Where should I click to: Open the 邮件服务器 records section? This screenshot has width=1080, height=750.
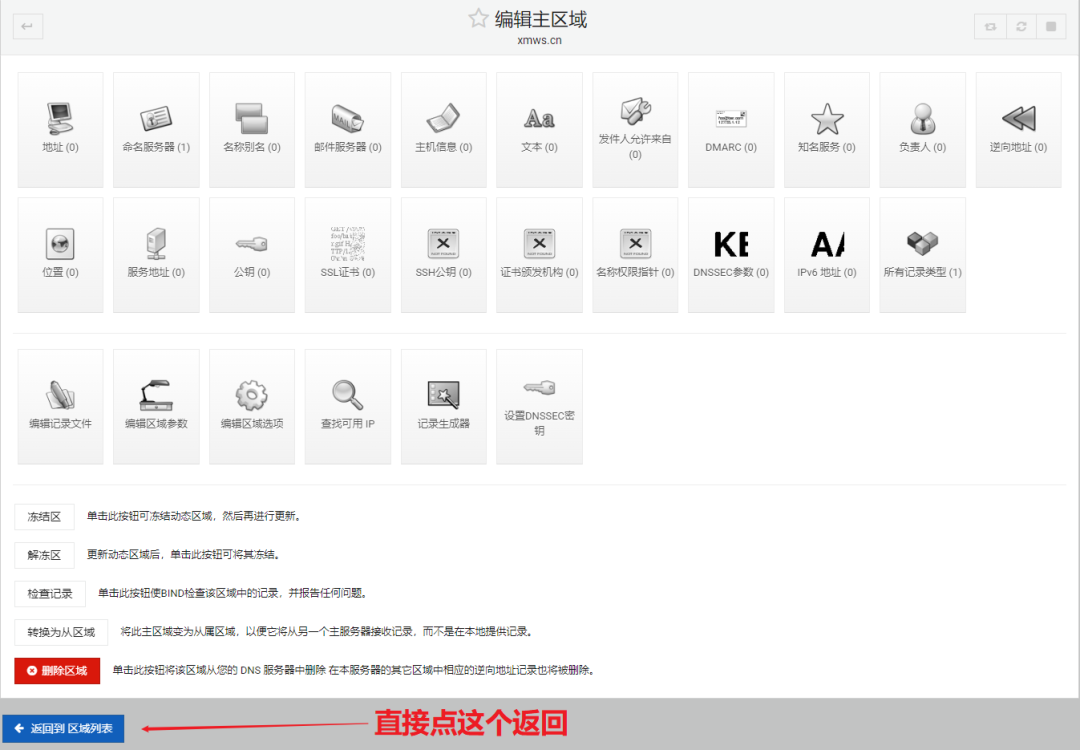347,129
